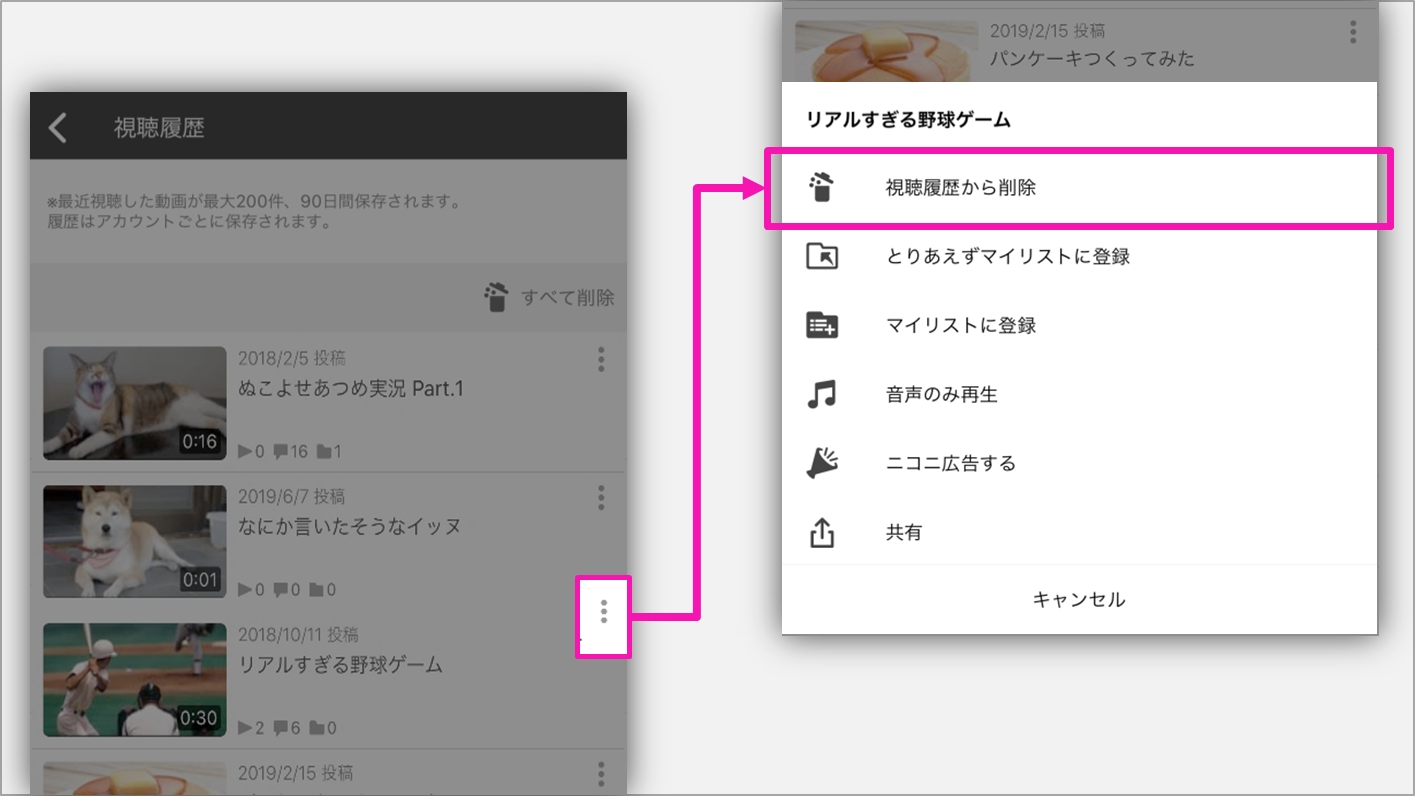1415x796 pixels.
Task: Click the すべて削除 text button
Action: click(x=567, y=298)
